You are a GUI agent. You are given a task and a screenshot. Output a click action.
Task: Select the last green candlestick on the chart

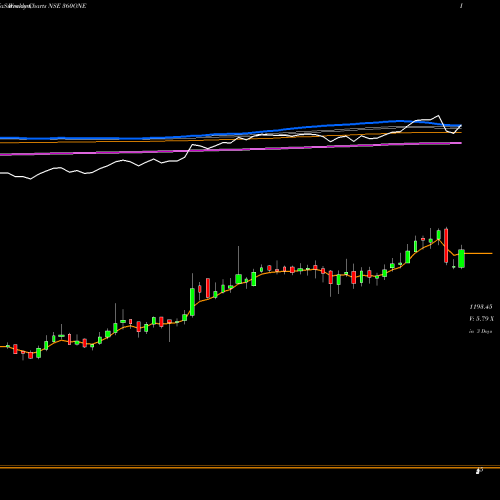pyautogui.click(x=461, y=257)
